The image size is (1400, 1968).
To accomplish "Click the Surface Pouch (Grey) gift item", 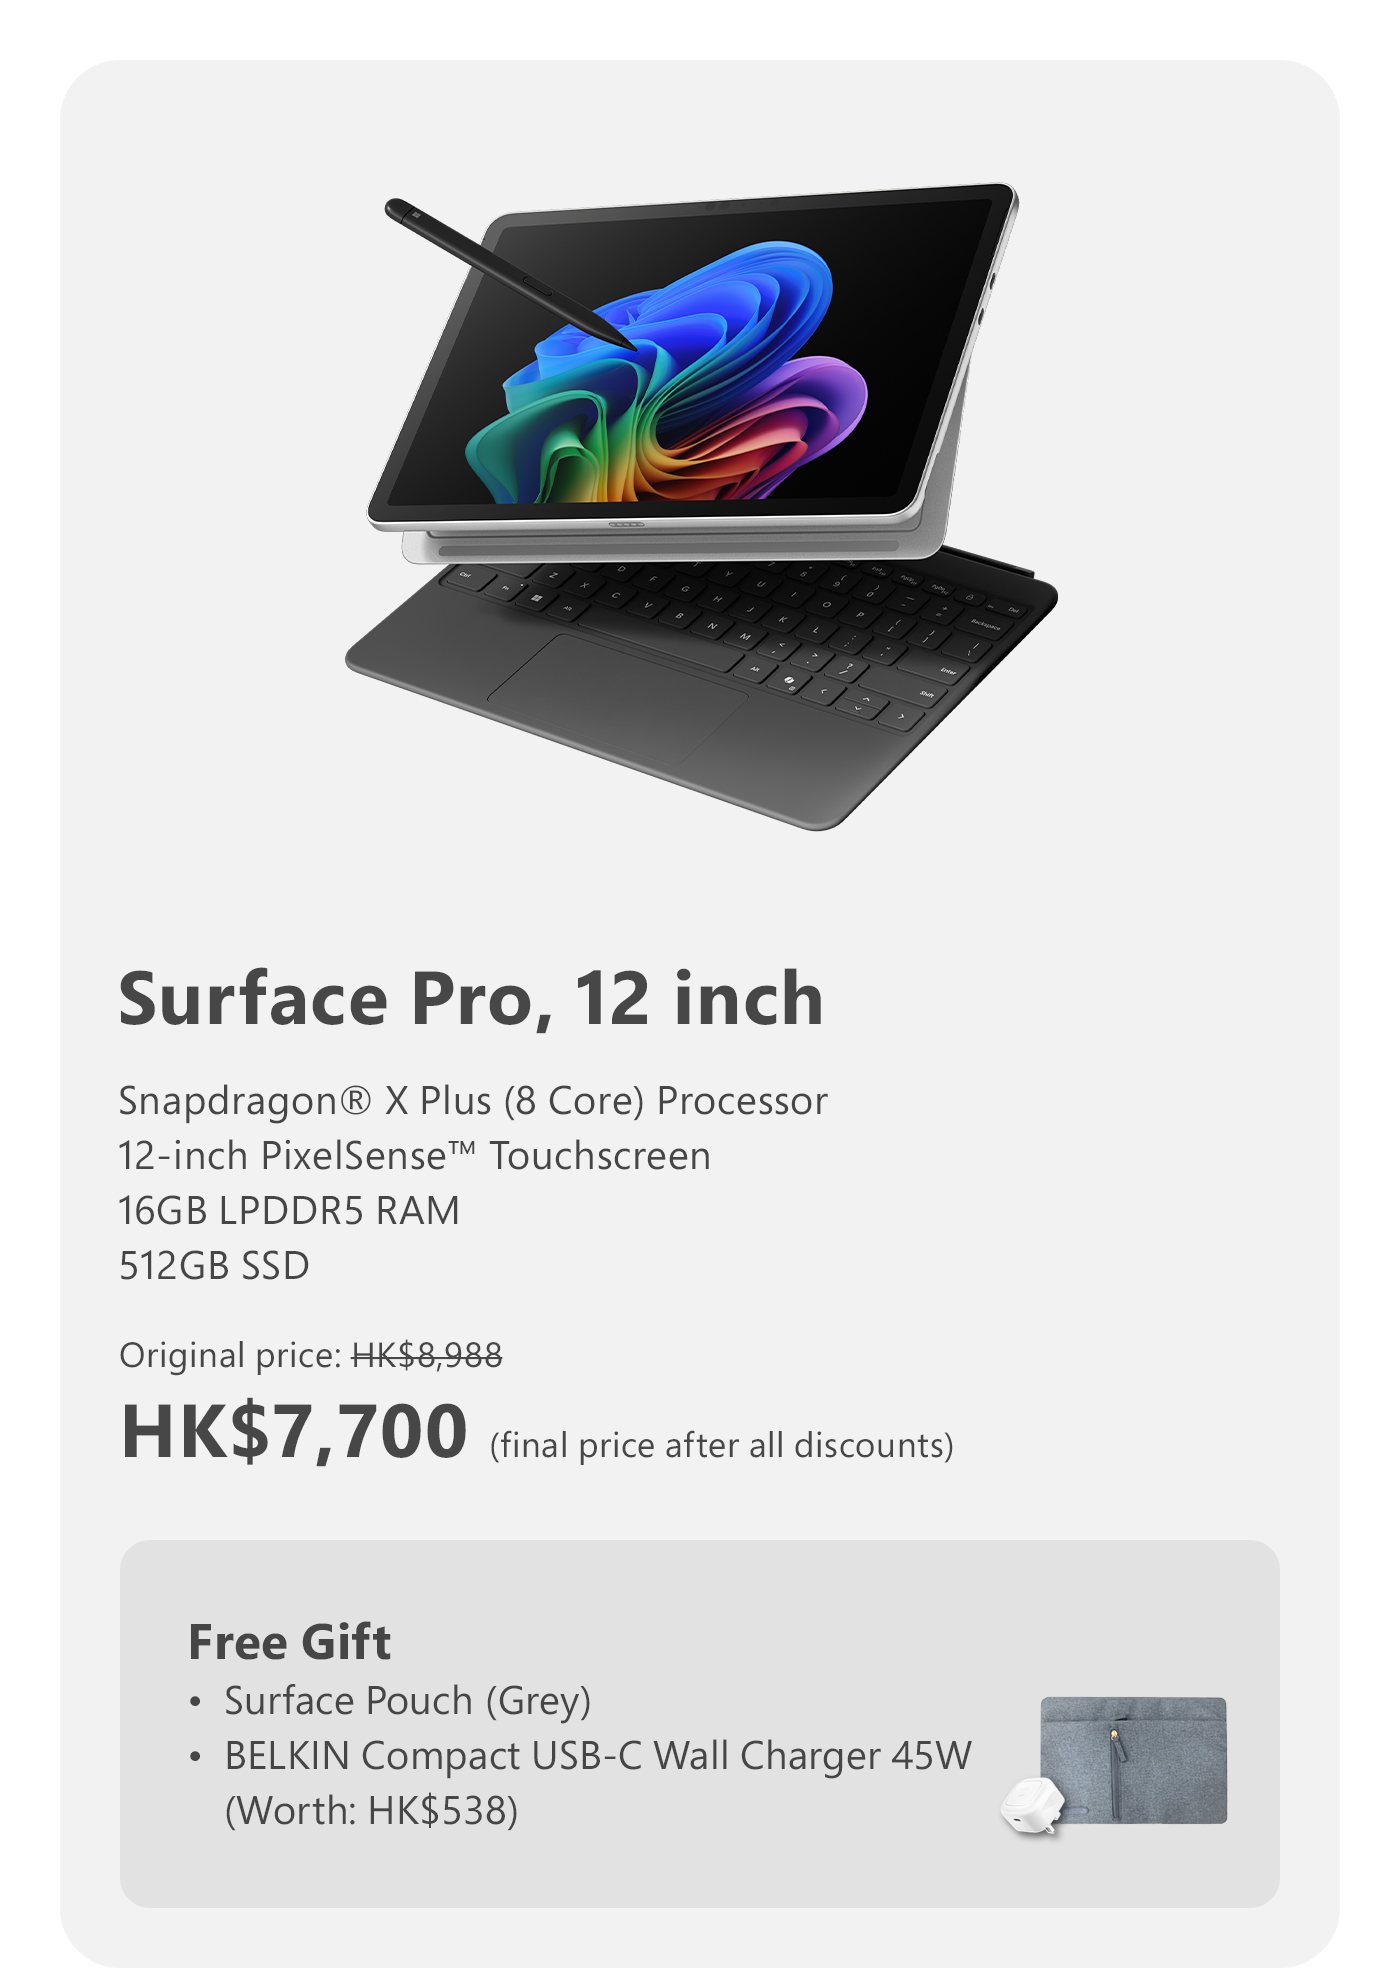I will pos(407,1701).
